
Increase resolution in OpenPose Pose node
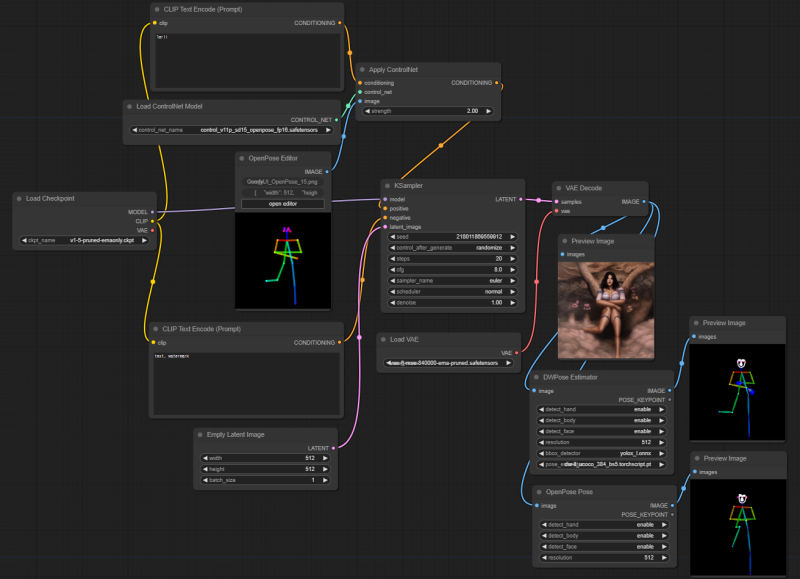point(664,558)
